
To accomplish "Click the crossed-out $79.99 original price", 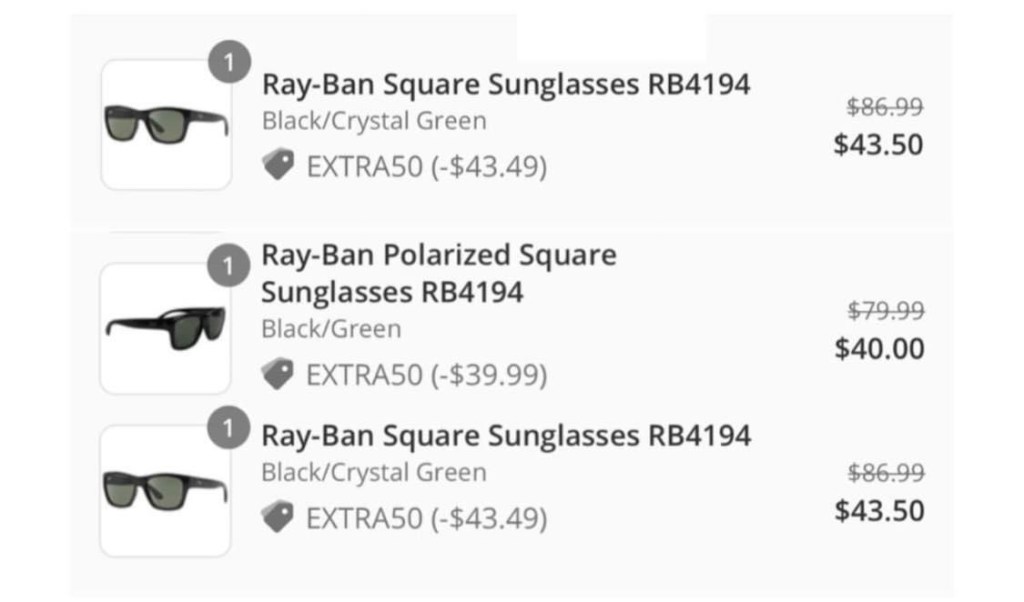I will point(885,311).
